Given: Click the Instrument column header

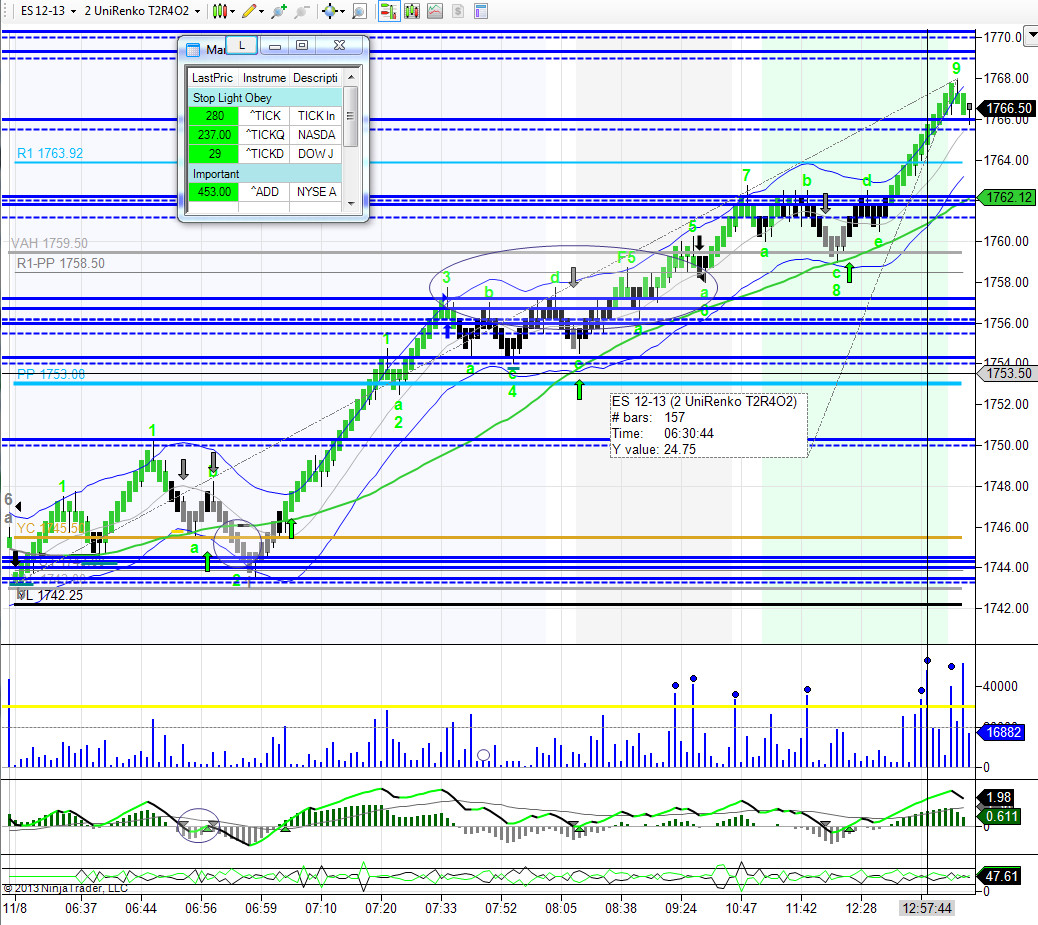Looking at the screenshot, I should tap(264, 77).
